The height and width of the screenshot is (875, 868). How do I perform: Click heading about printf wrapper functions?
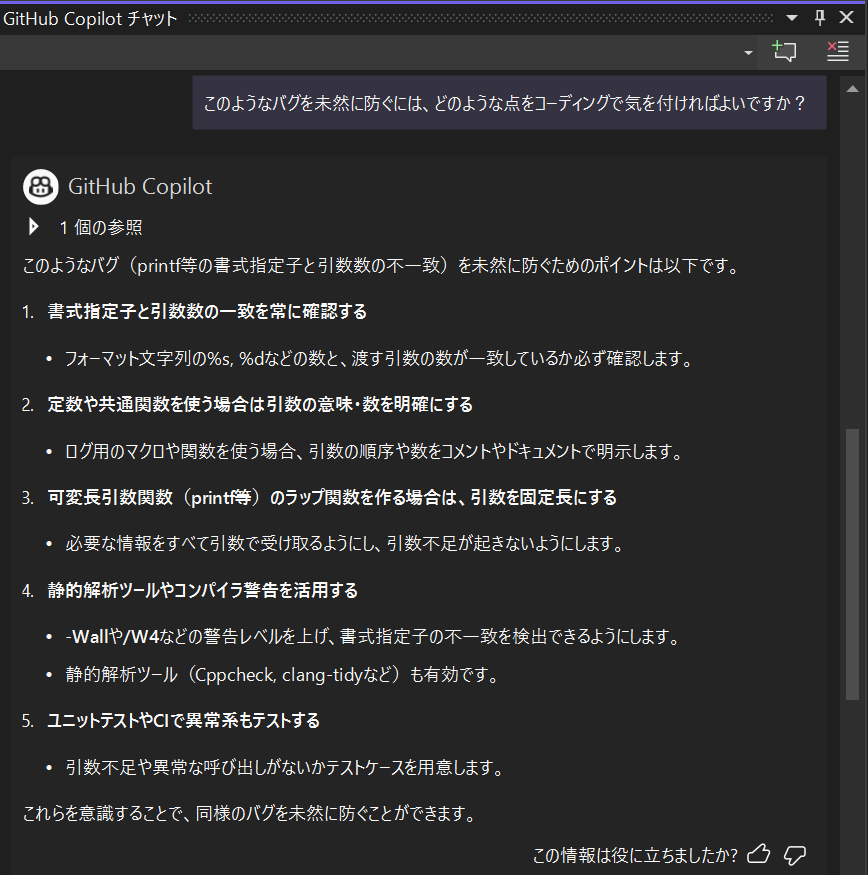click(x=332, y=497)
